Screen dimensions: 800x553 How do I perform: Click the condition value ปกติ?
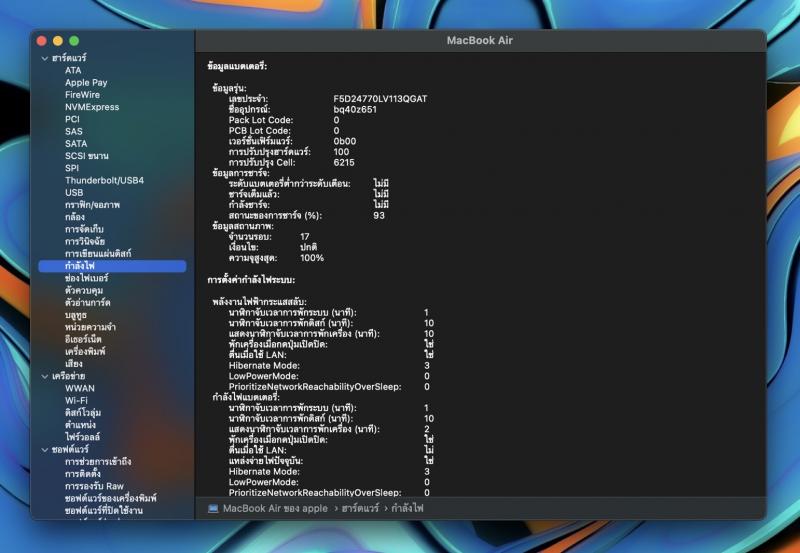coord(309,247)
